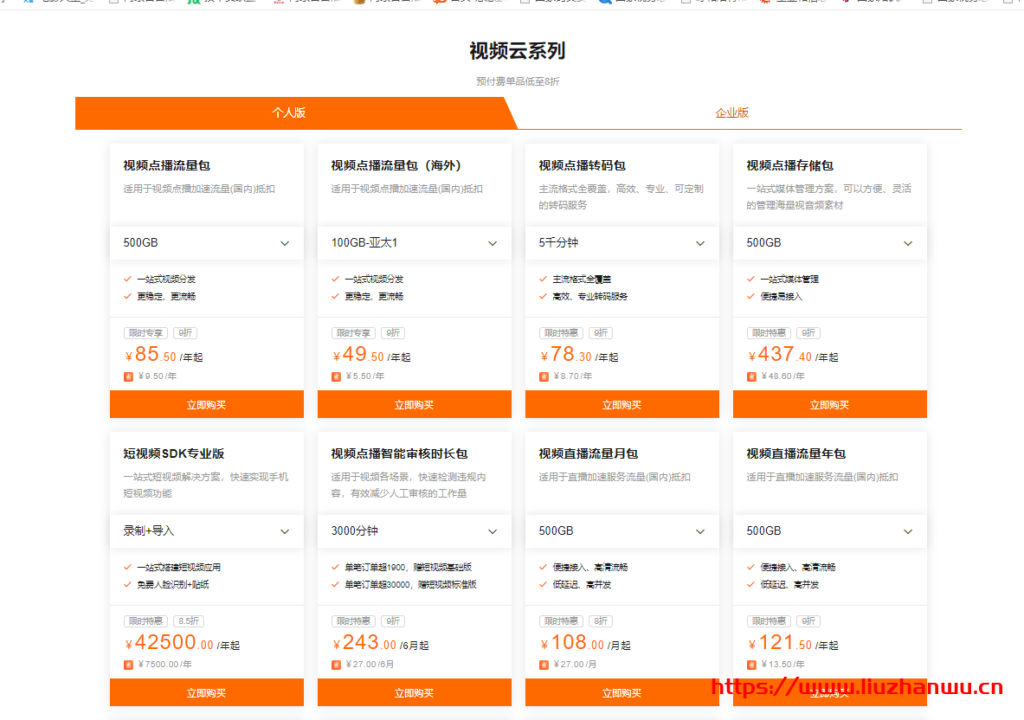This screenshot has height=720, width=1024.
Task: Click the coupon icon beside ¥7500.00/年
Action: coord(127,666)
